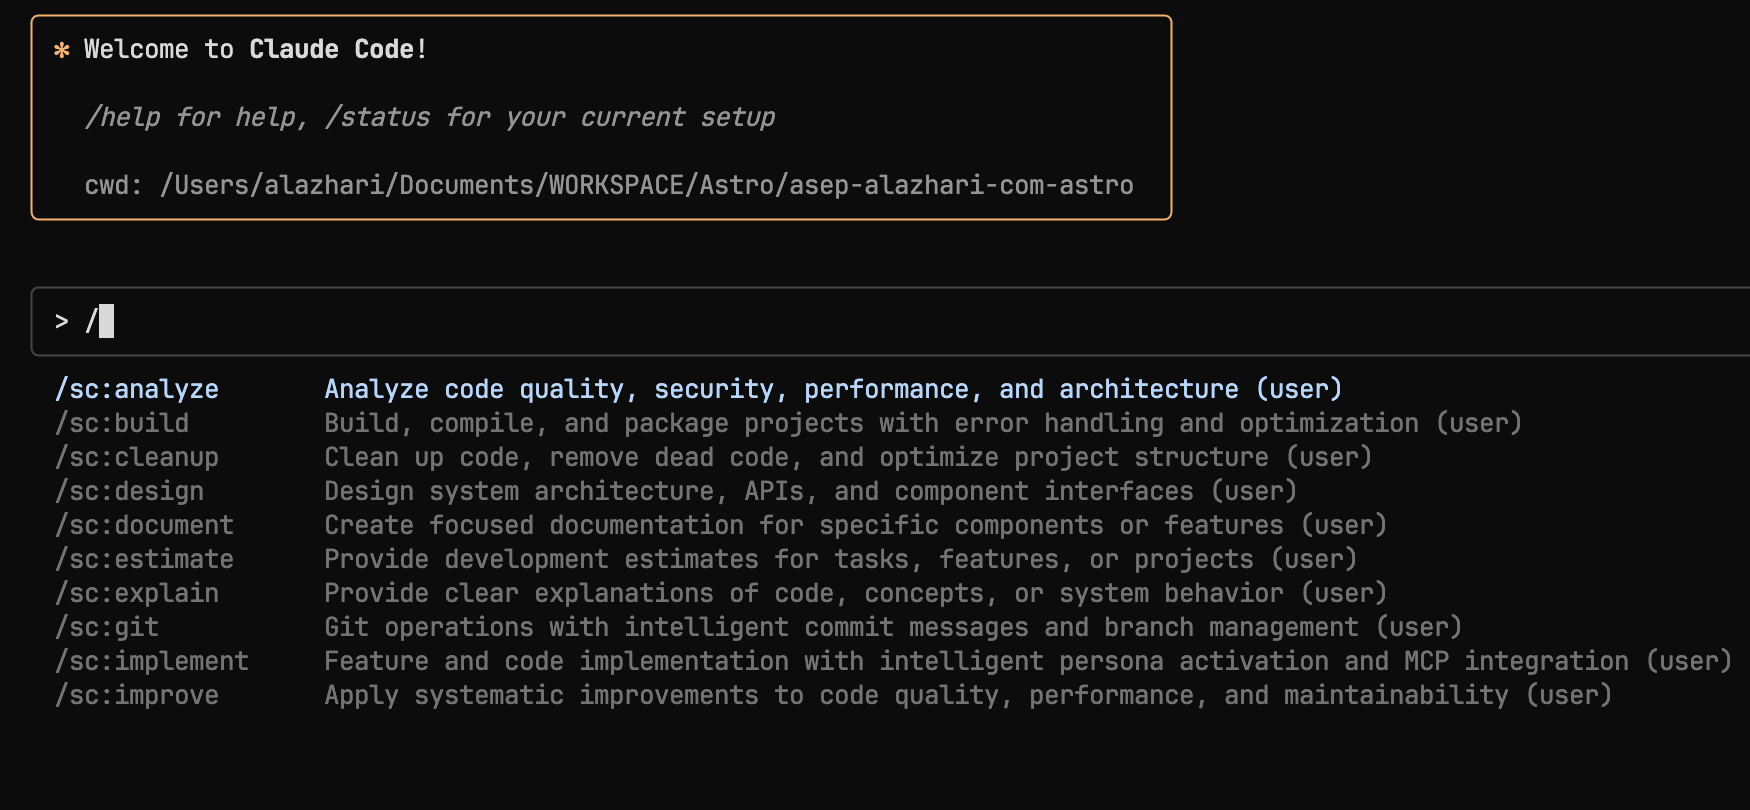This screenshot has height=810, width=1750.
Task: Click 'Create focused documentation' description
Action: click(856, 525)
